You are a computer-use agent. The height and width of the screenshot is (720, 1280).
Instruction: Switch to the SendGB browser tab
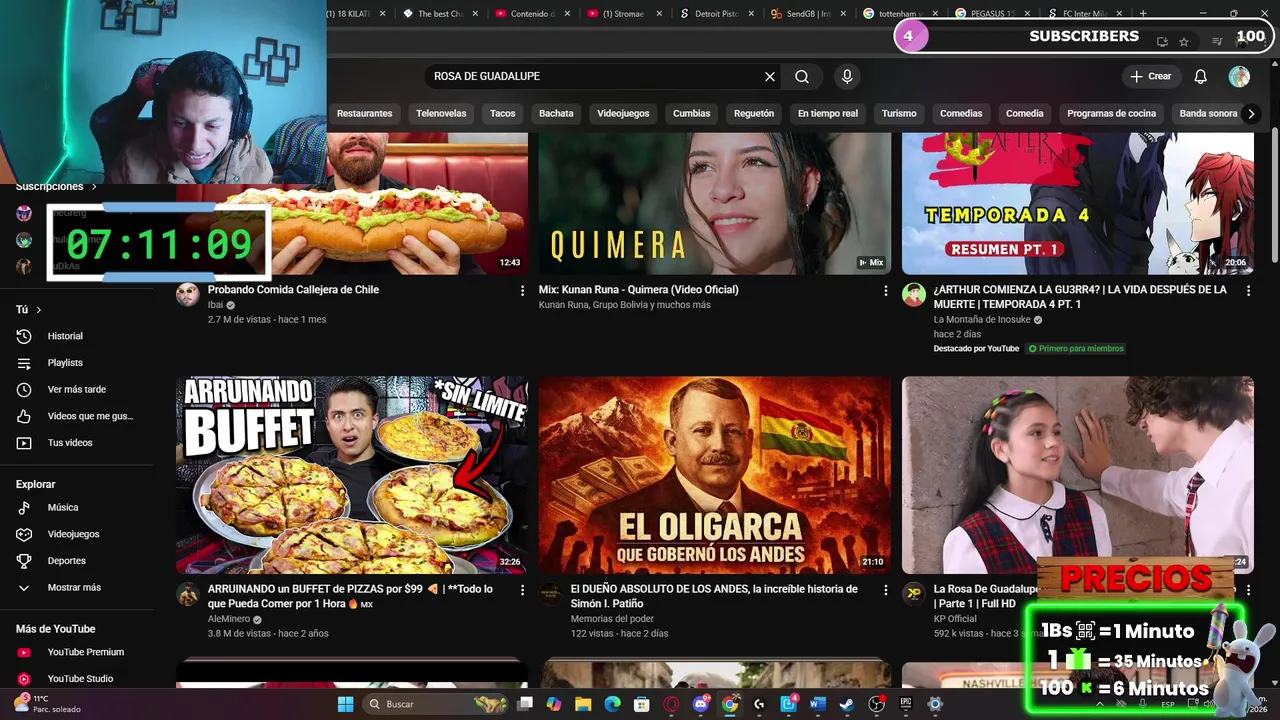[808, 14]
